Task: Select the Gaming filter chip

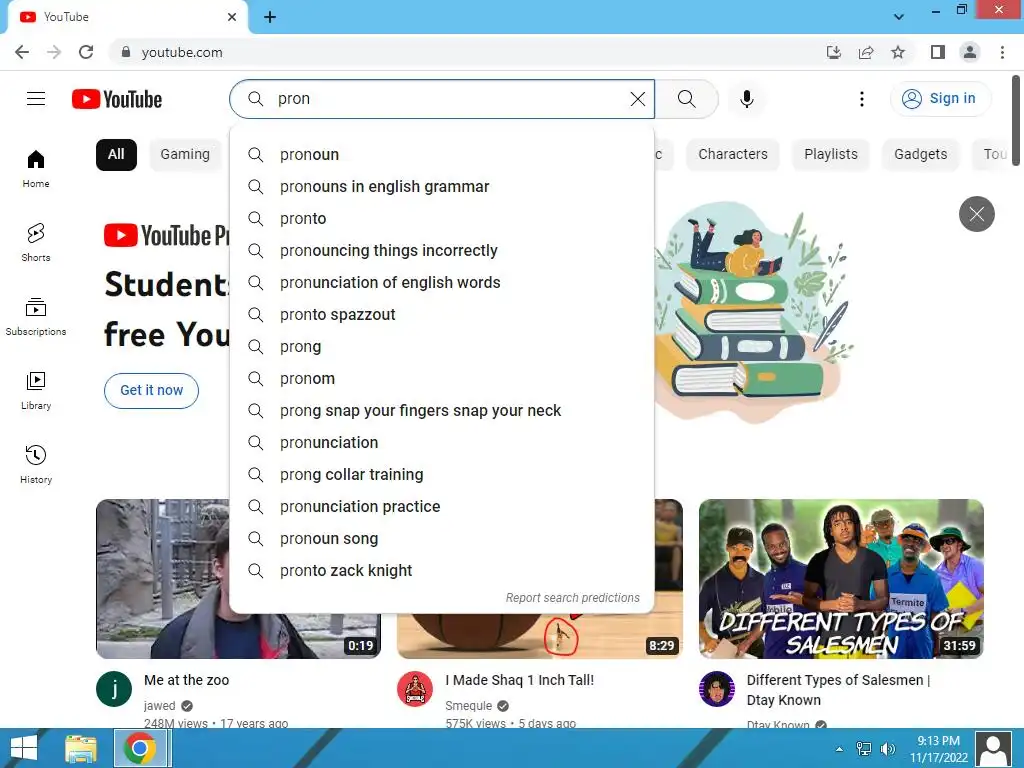Action: pyautogui.click(x=185, y=155)
